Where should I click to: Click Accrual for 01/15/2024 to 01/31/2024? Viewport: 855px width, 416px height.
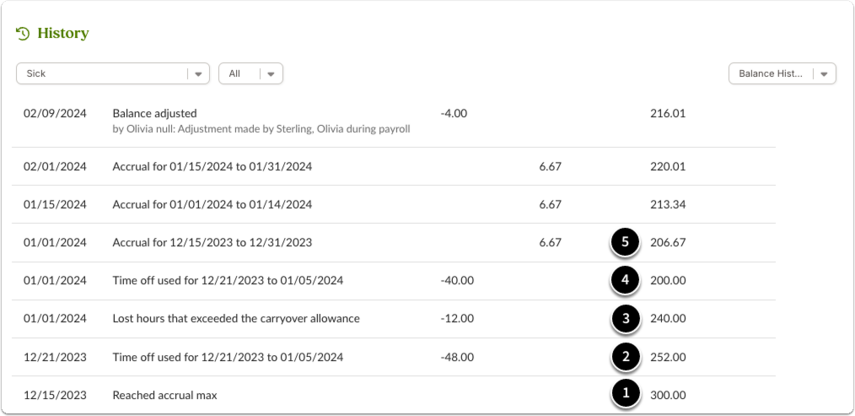212,167
